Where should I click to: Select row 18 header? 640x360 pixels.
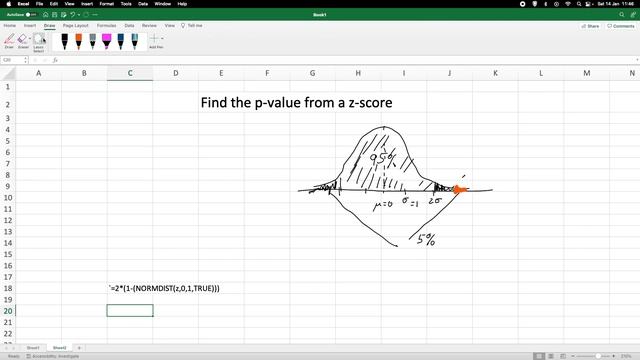[8, 288]
